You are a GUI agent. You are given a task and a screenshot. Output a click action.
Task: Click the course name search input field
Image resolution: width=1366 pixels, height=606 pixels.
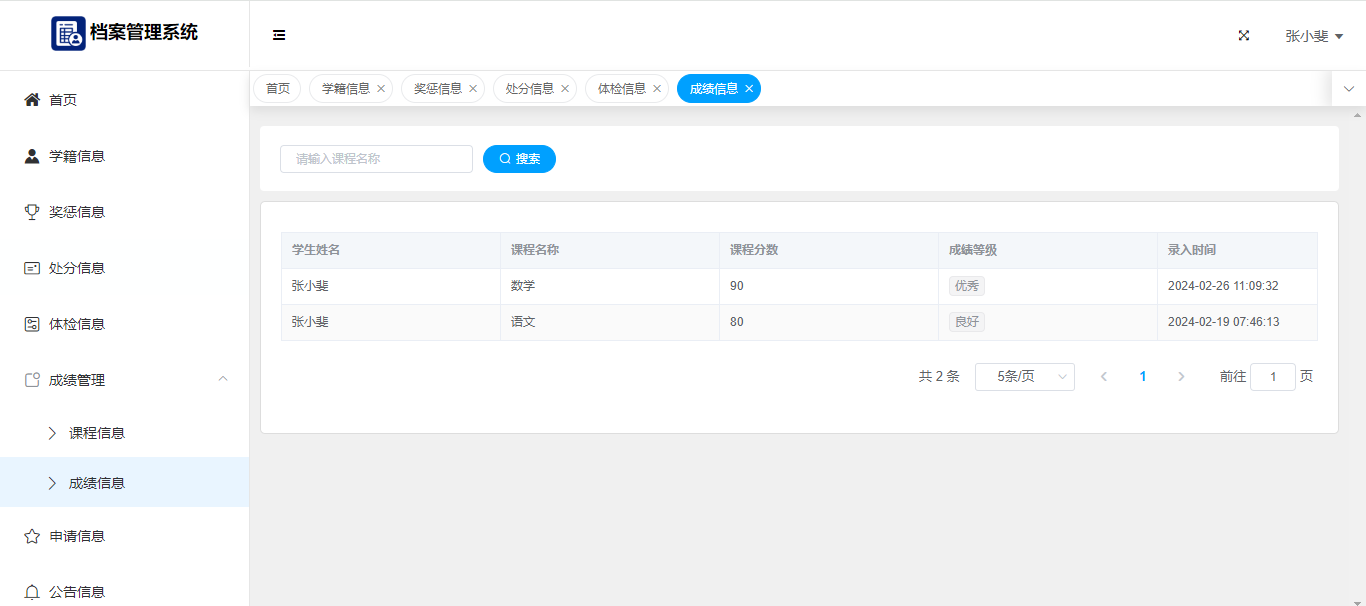pyautogui.click(x=376, y=159)
